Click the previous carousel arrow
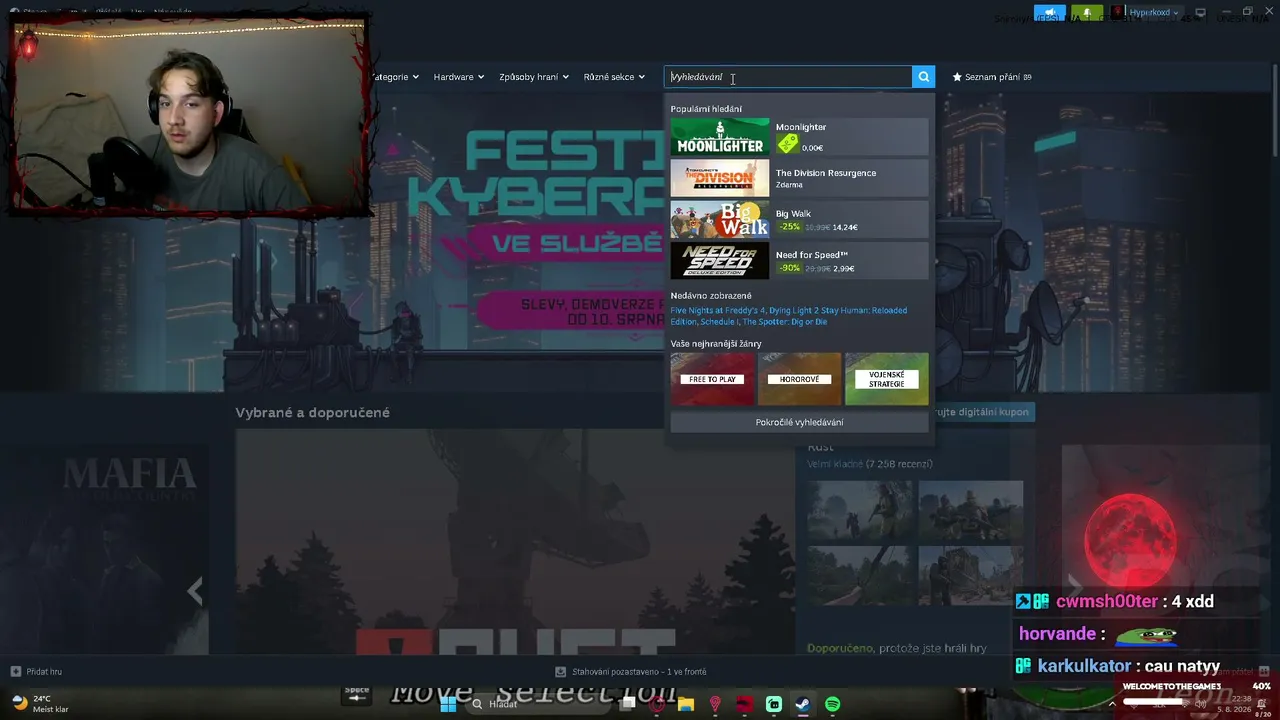Viewport: 1280px width, 720px height. click(x=195, y=591)
